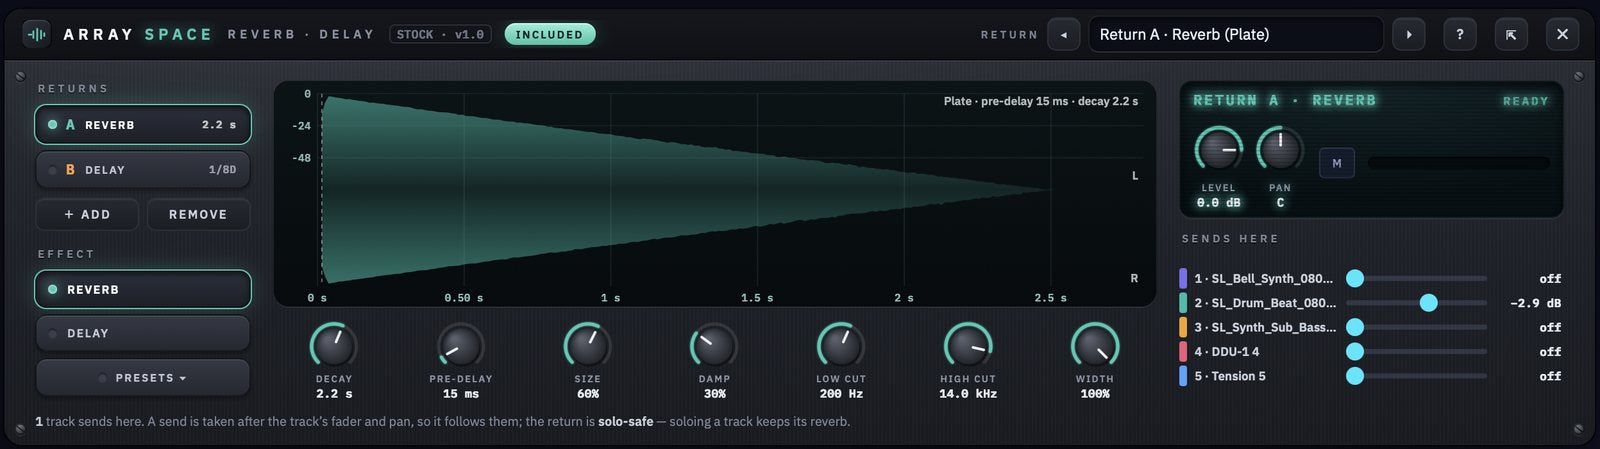This screenshot has width=1600, height=449.
Task: Go to the previous return with left arrow
Action: (1064, 34)
